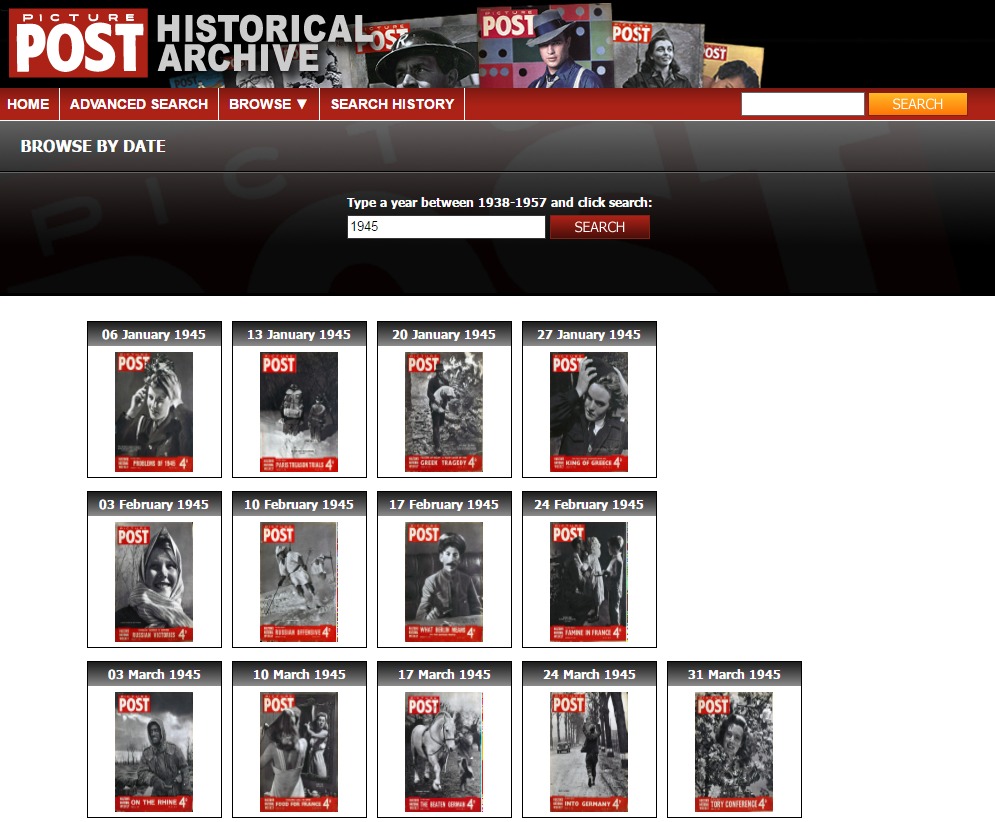This screenshot has width=995, height=822.
Task: Open the 24 March 1945 cover thumbnail
Action: [x=589, y=752]
